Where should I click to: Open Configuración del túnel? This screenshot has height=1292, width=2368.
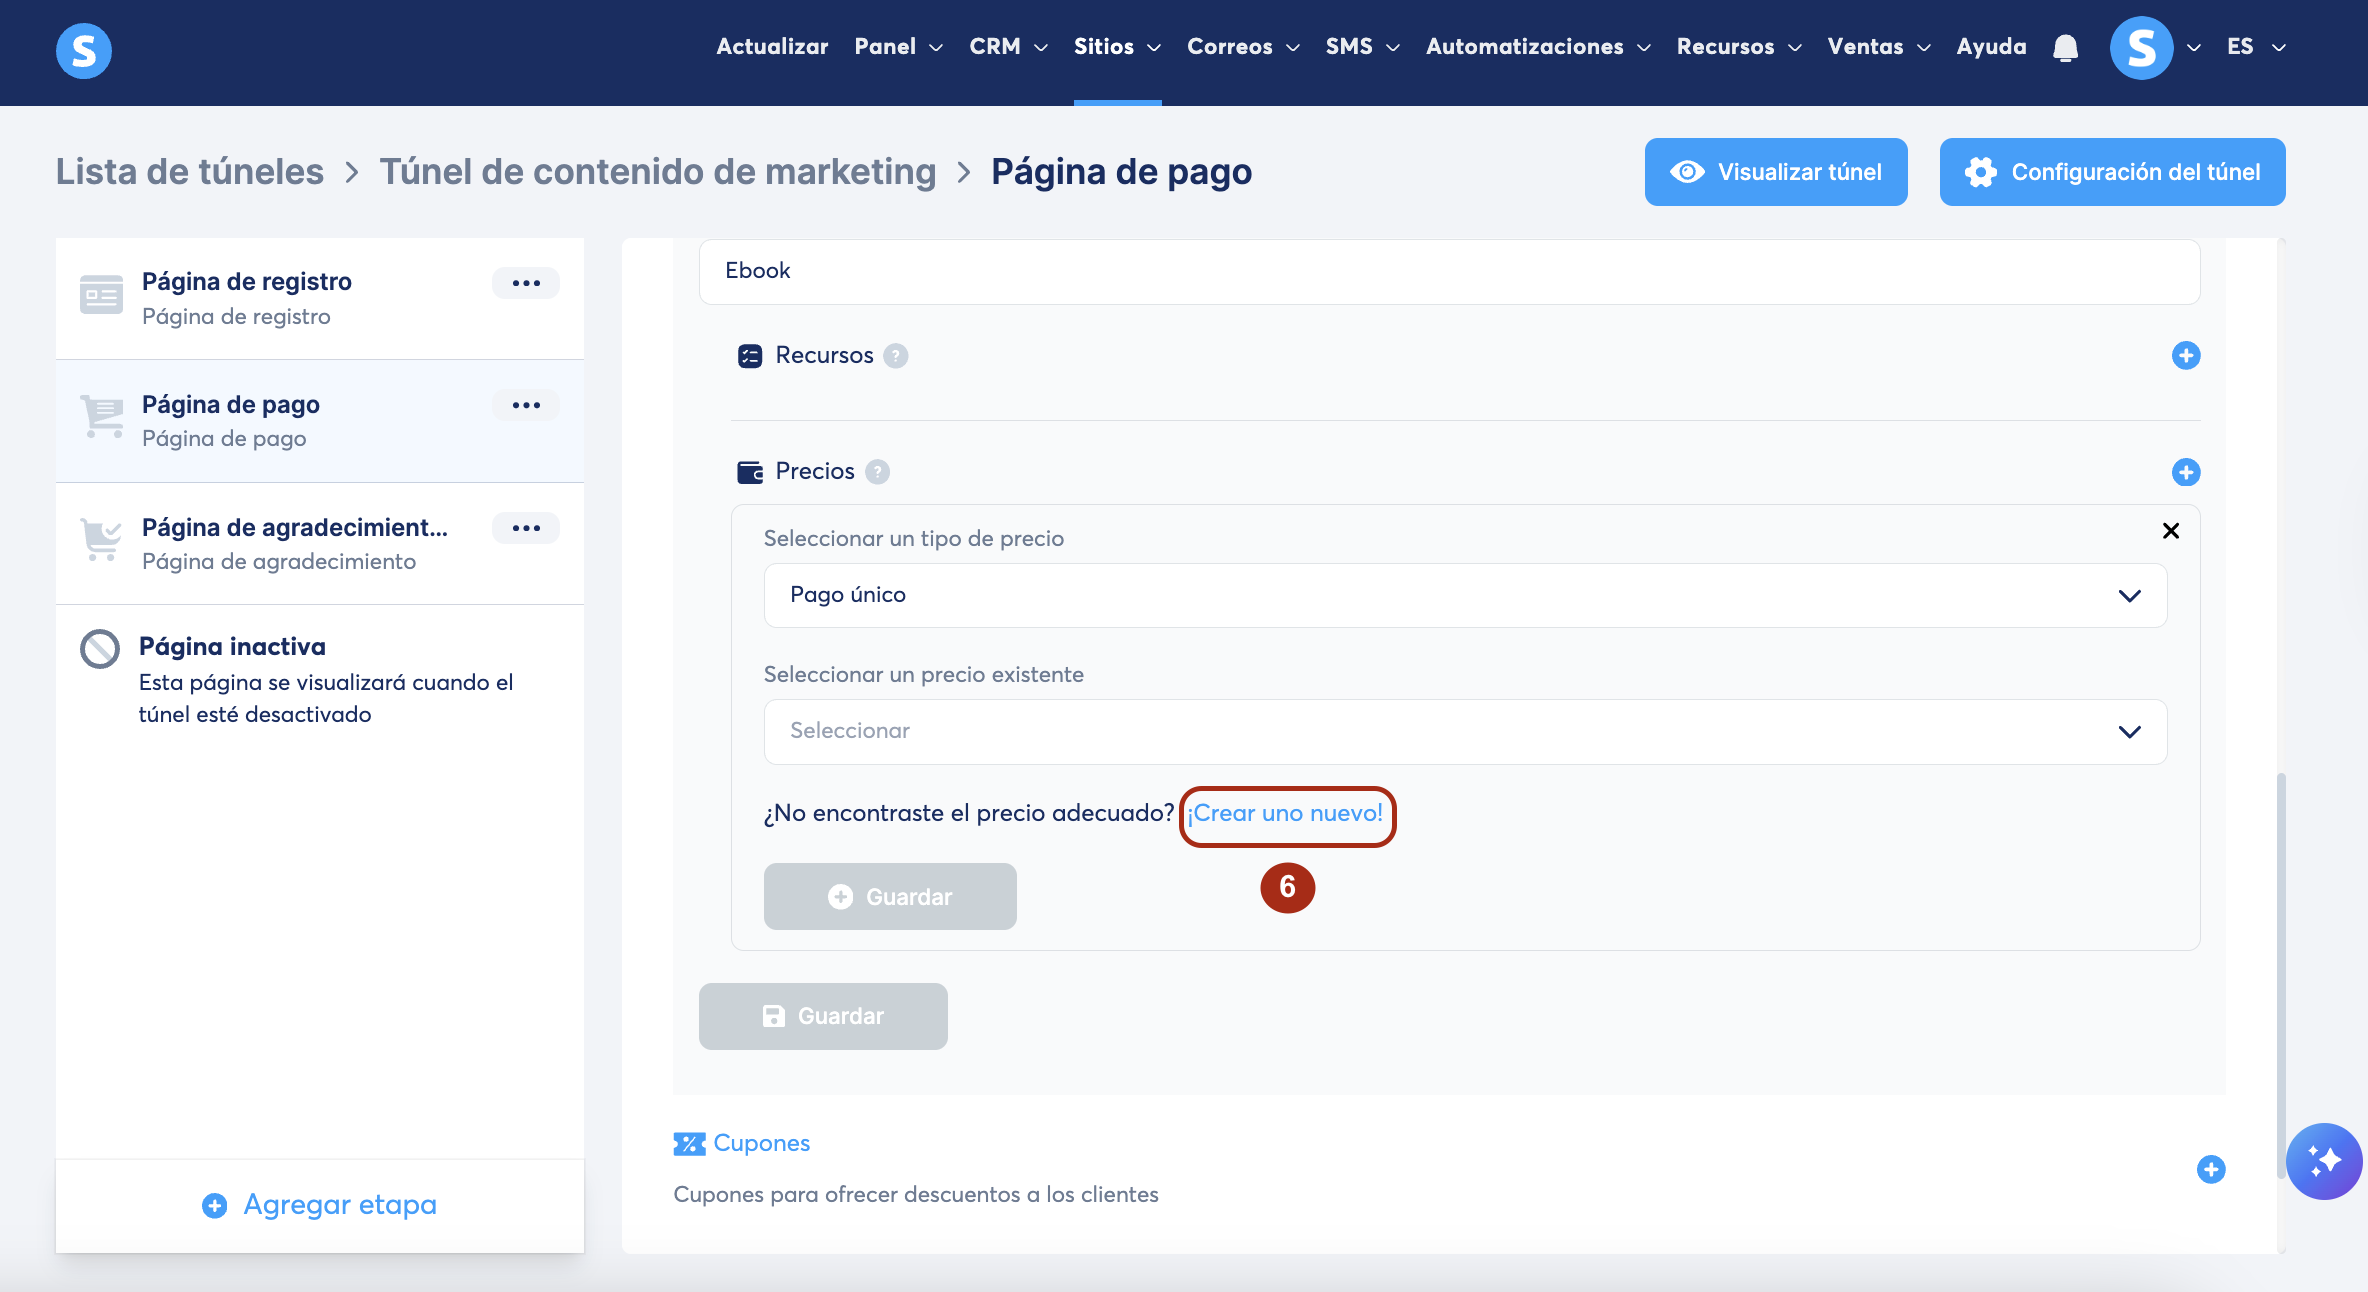[2111, 172]
